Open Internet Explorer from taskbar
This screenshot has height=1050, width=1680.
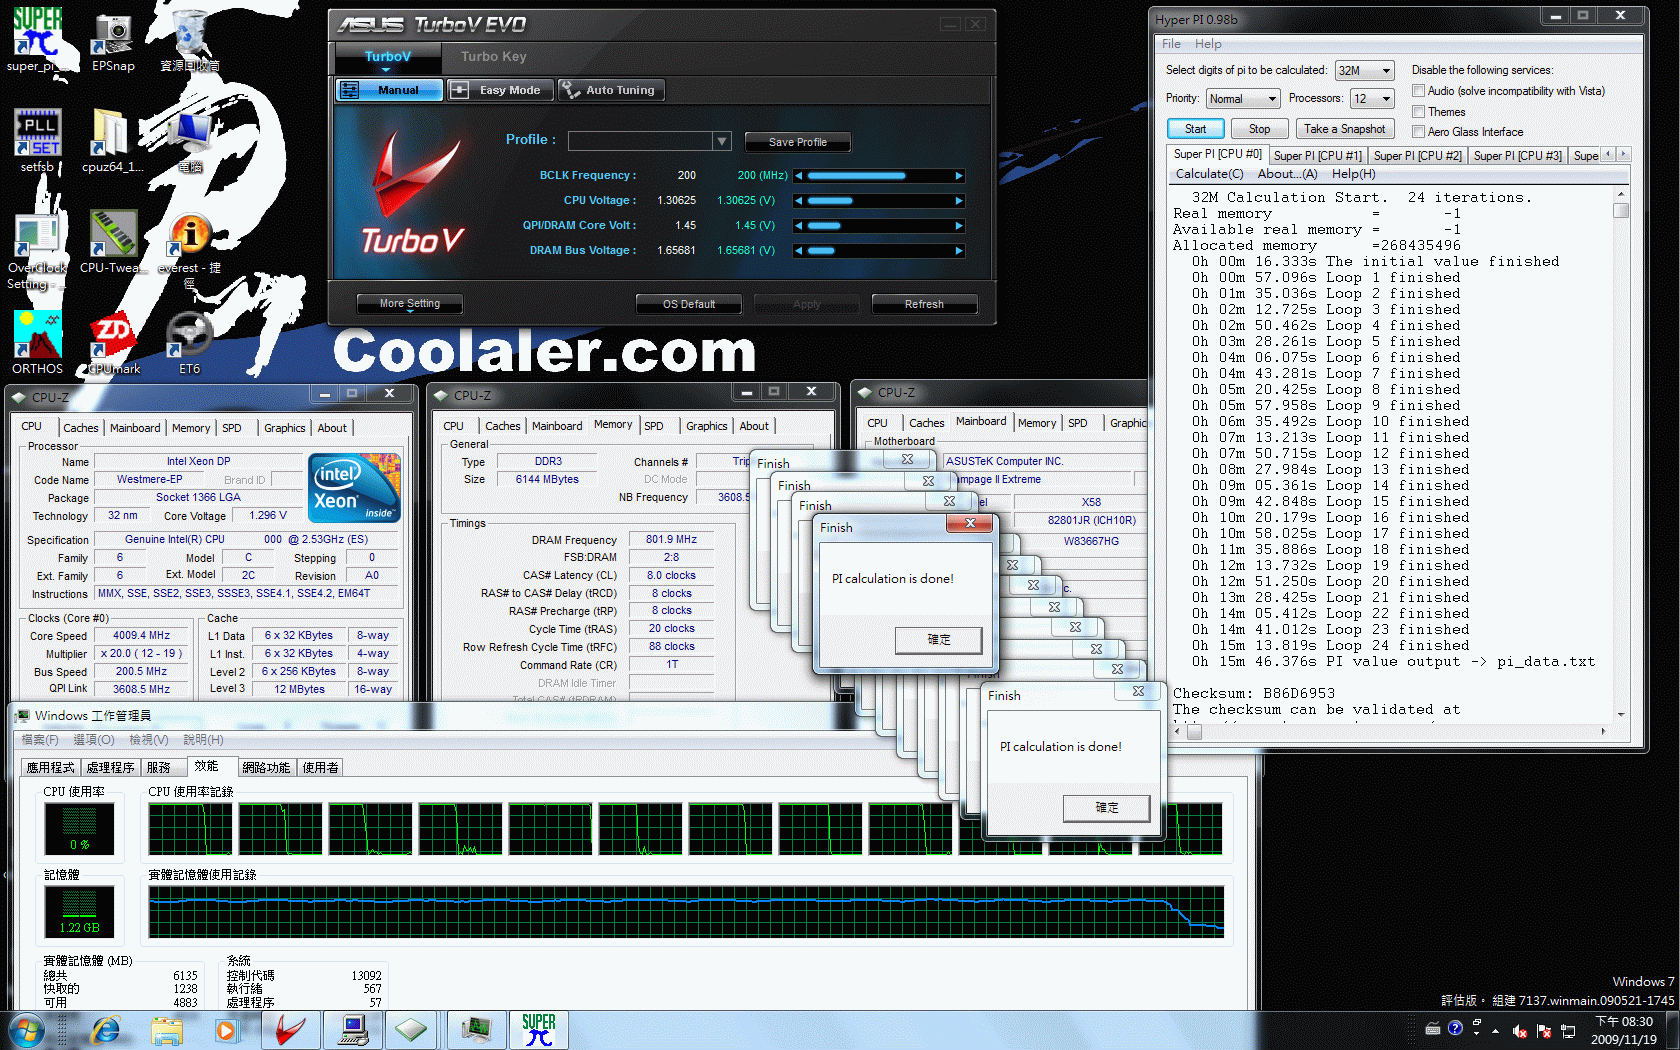pyautogui.click(x=105, y=1030)
